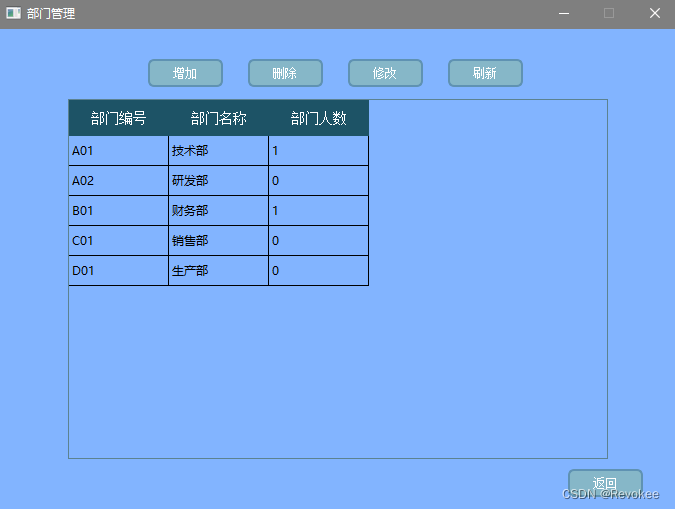
Task: Sort by the 部门人数 column header
Action: [319, 118]
